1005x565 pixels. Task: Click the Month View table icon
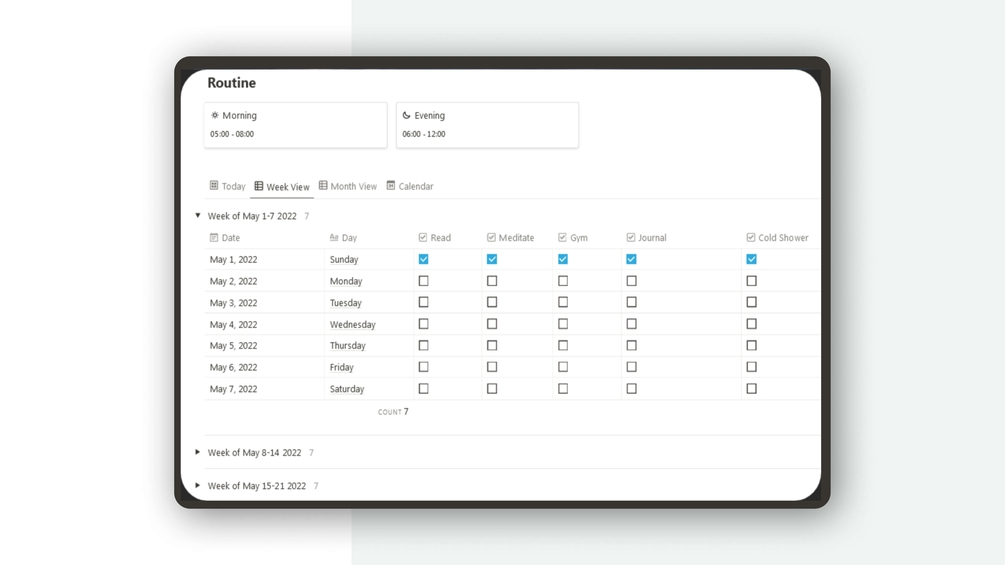(x=323, y=186)
